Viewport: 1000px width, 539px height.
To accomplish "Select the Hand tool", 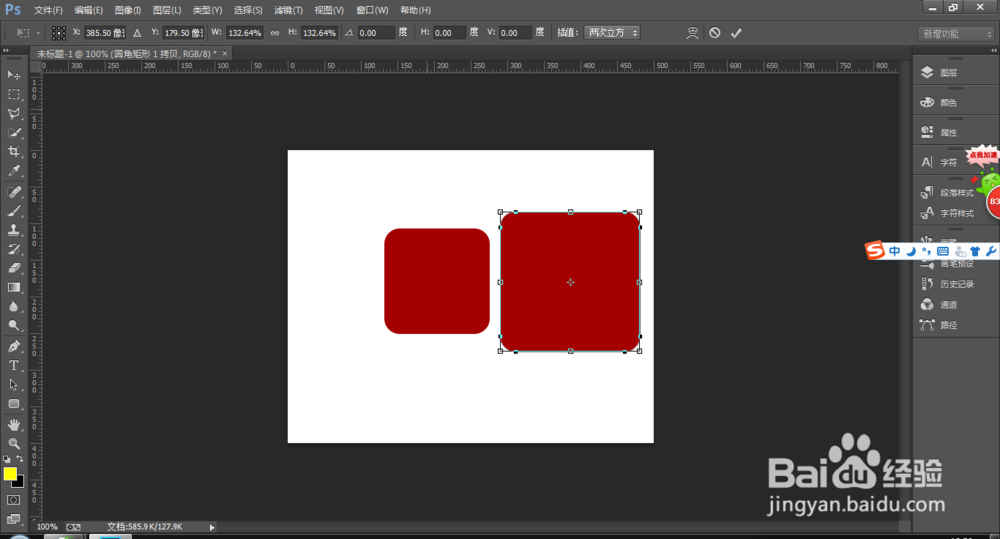I will pos(13,425).
